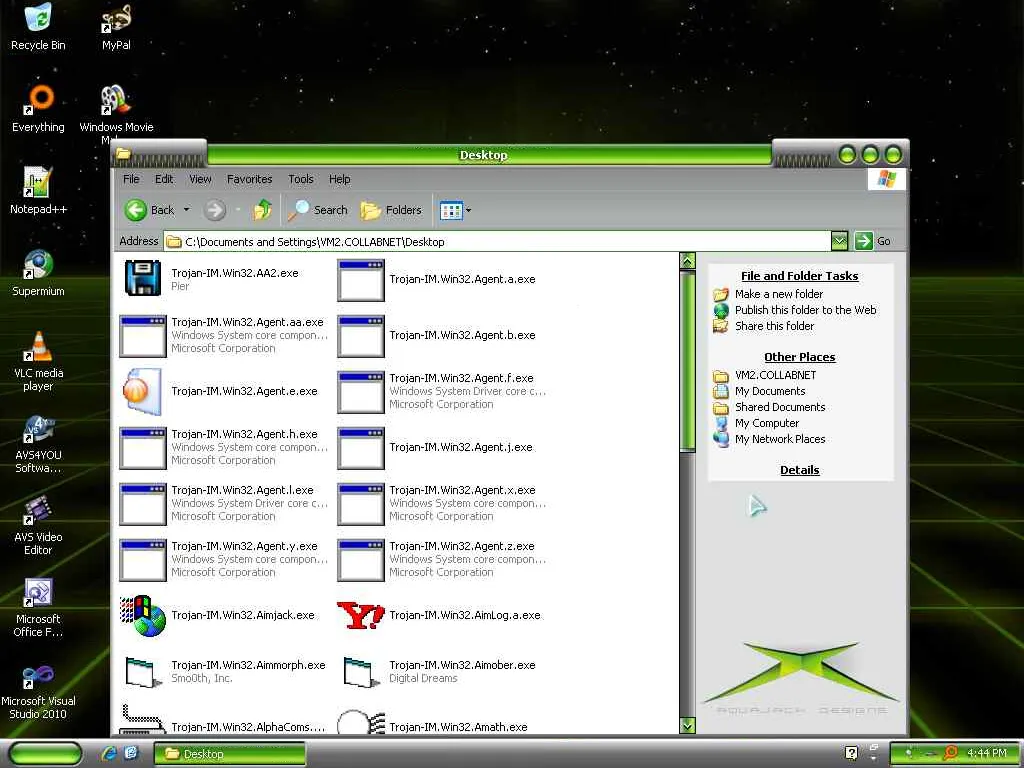
Task: Open the Microsoft Office shortcut icon
Action: coord(38,608)
